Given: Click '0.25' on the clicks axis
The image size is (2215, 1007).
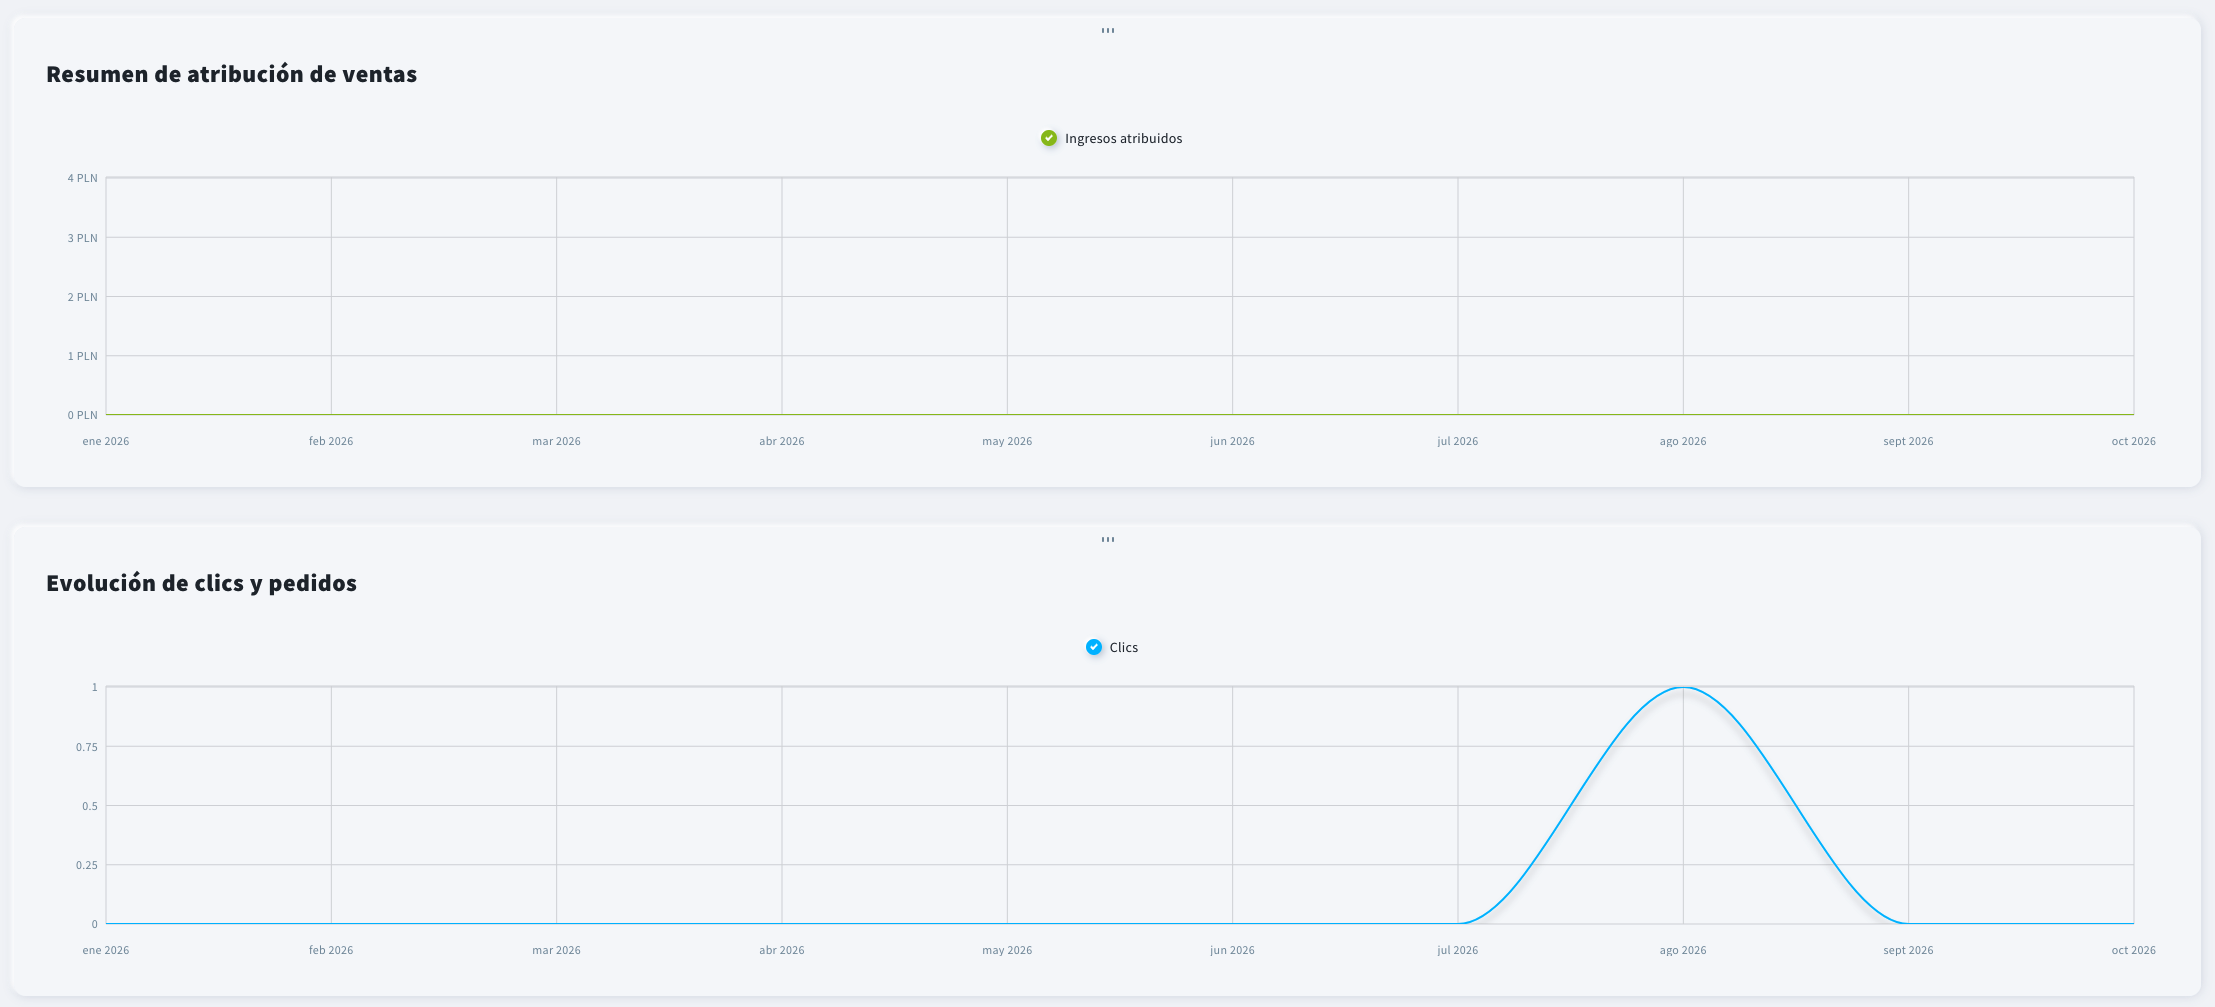Looking at the screenshot, I should [87, 865].
